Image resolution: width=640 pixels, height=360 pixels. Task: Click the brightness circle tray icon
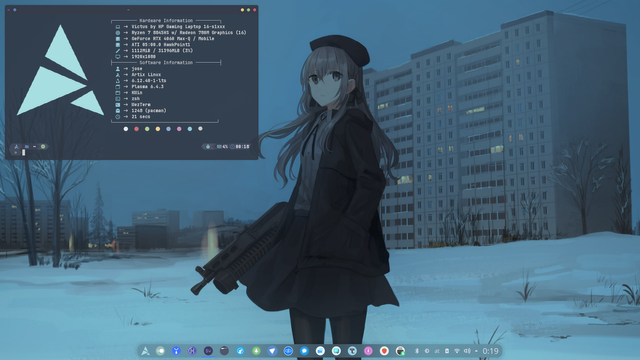[427, 351]
